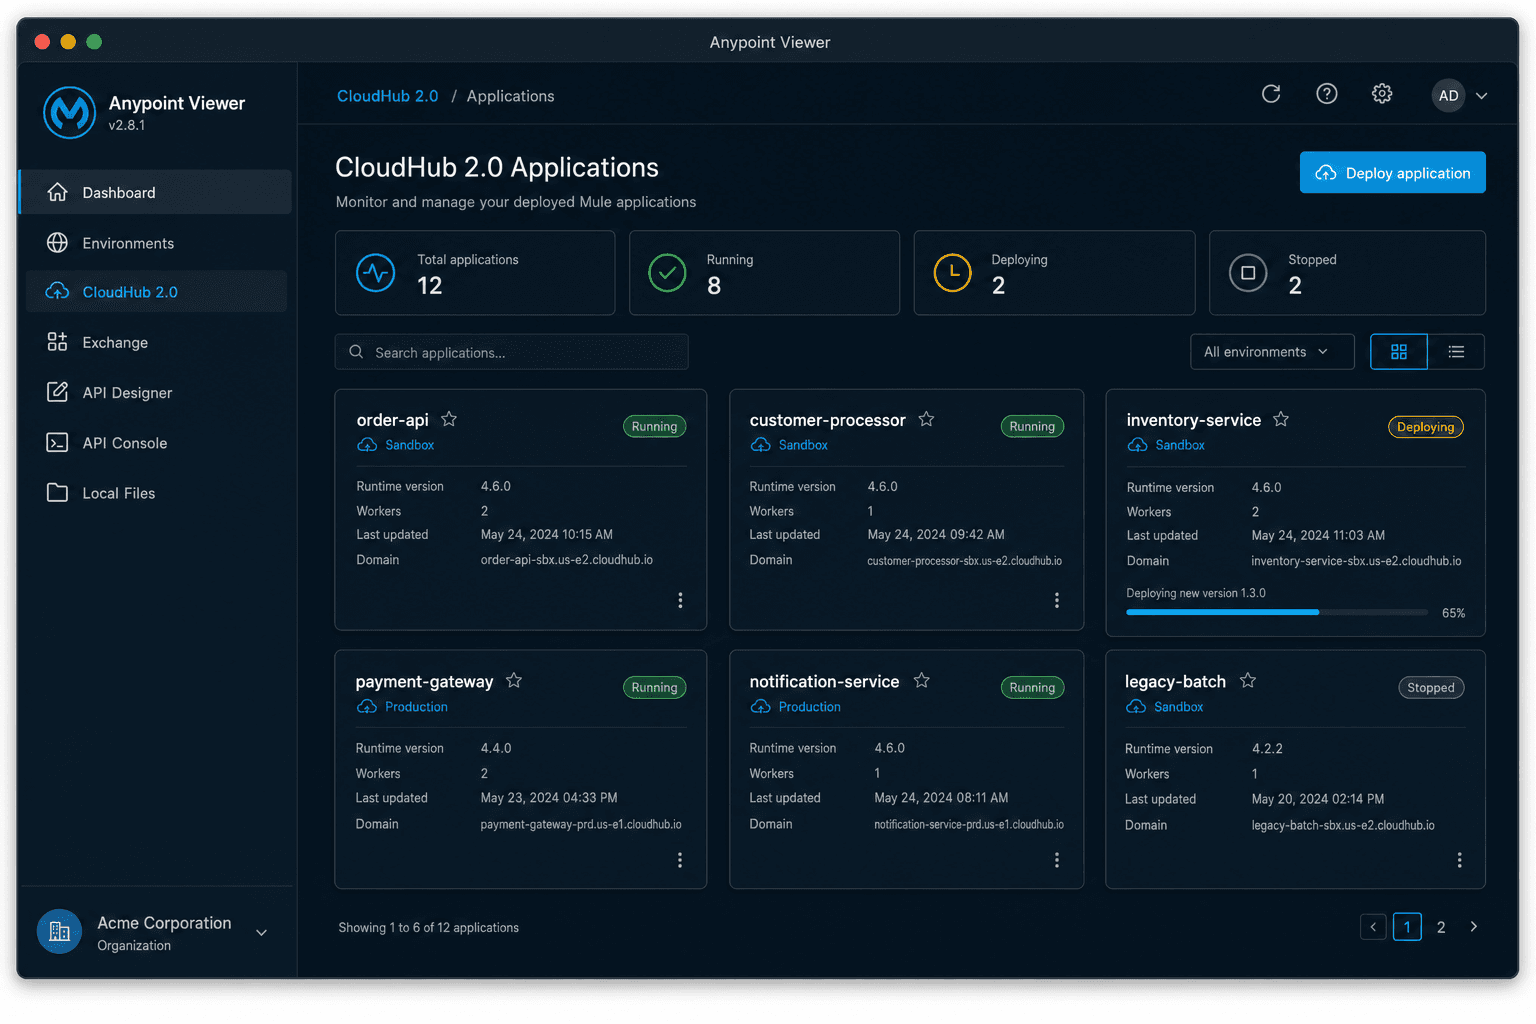Click the Production link on notification-service card
This screenshot has height=1024, width=1536.
click(810, 707)
